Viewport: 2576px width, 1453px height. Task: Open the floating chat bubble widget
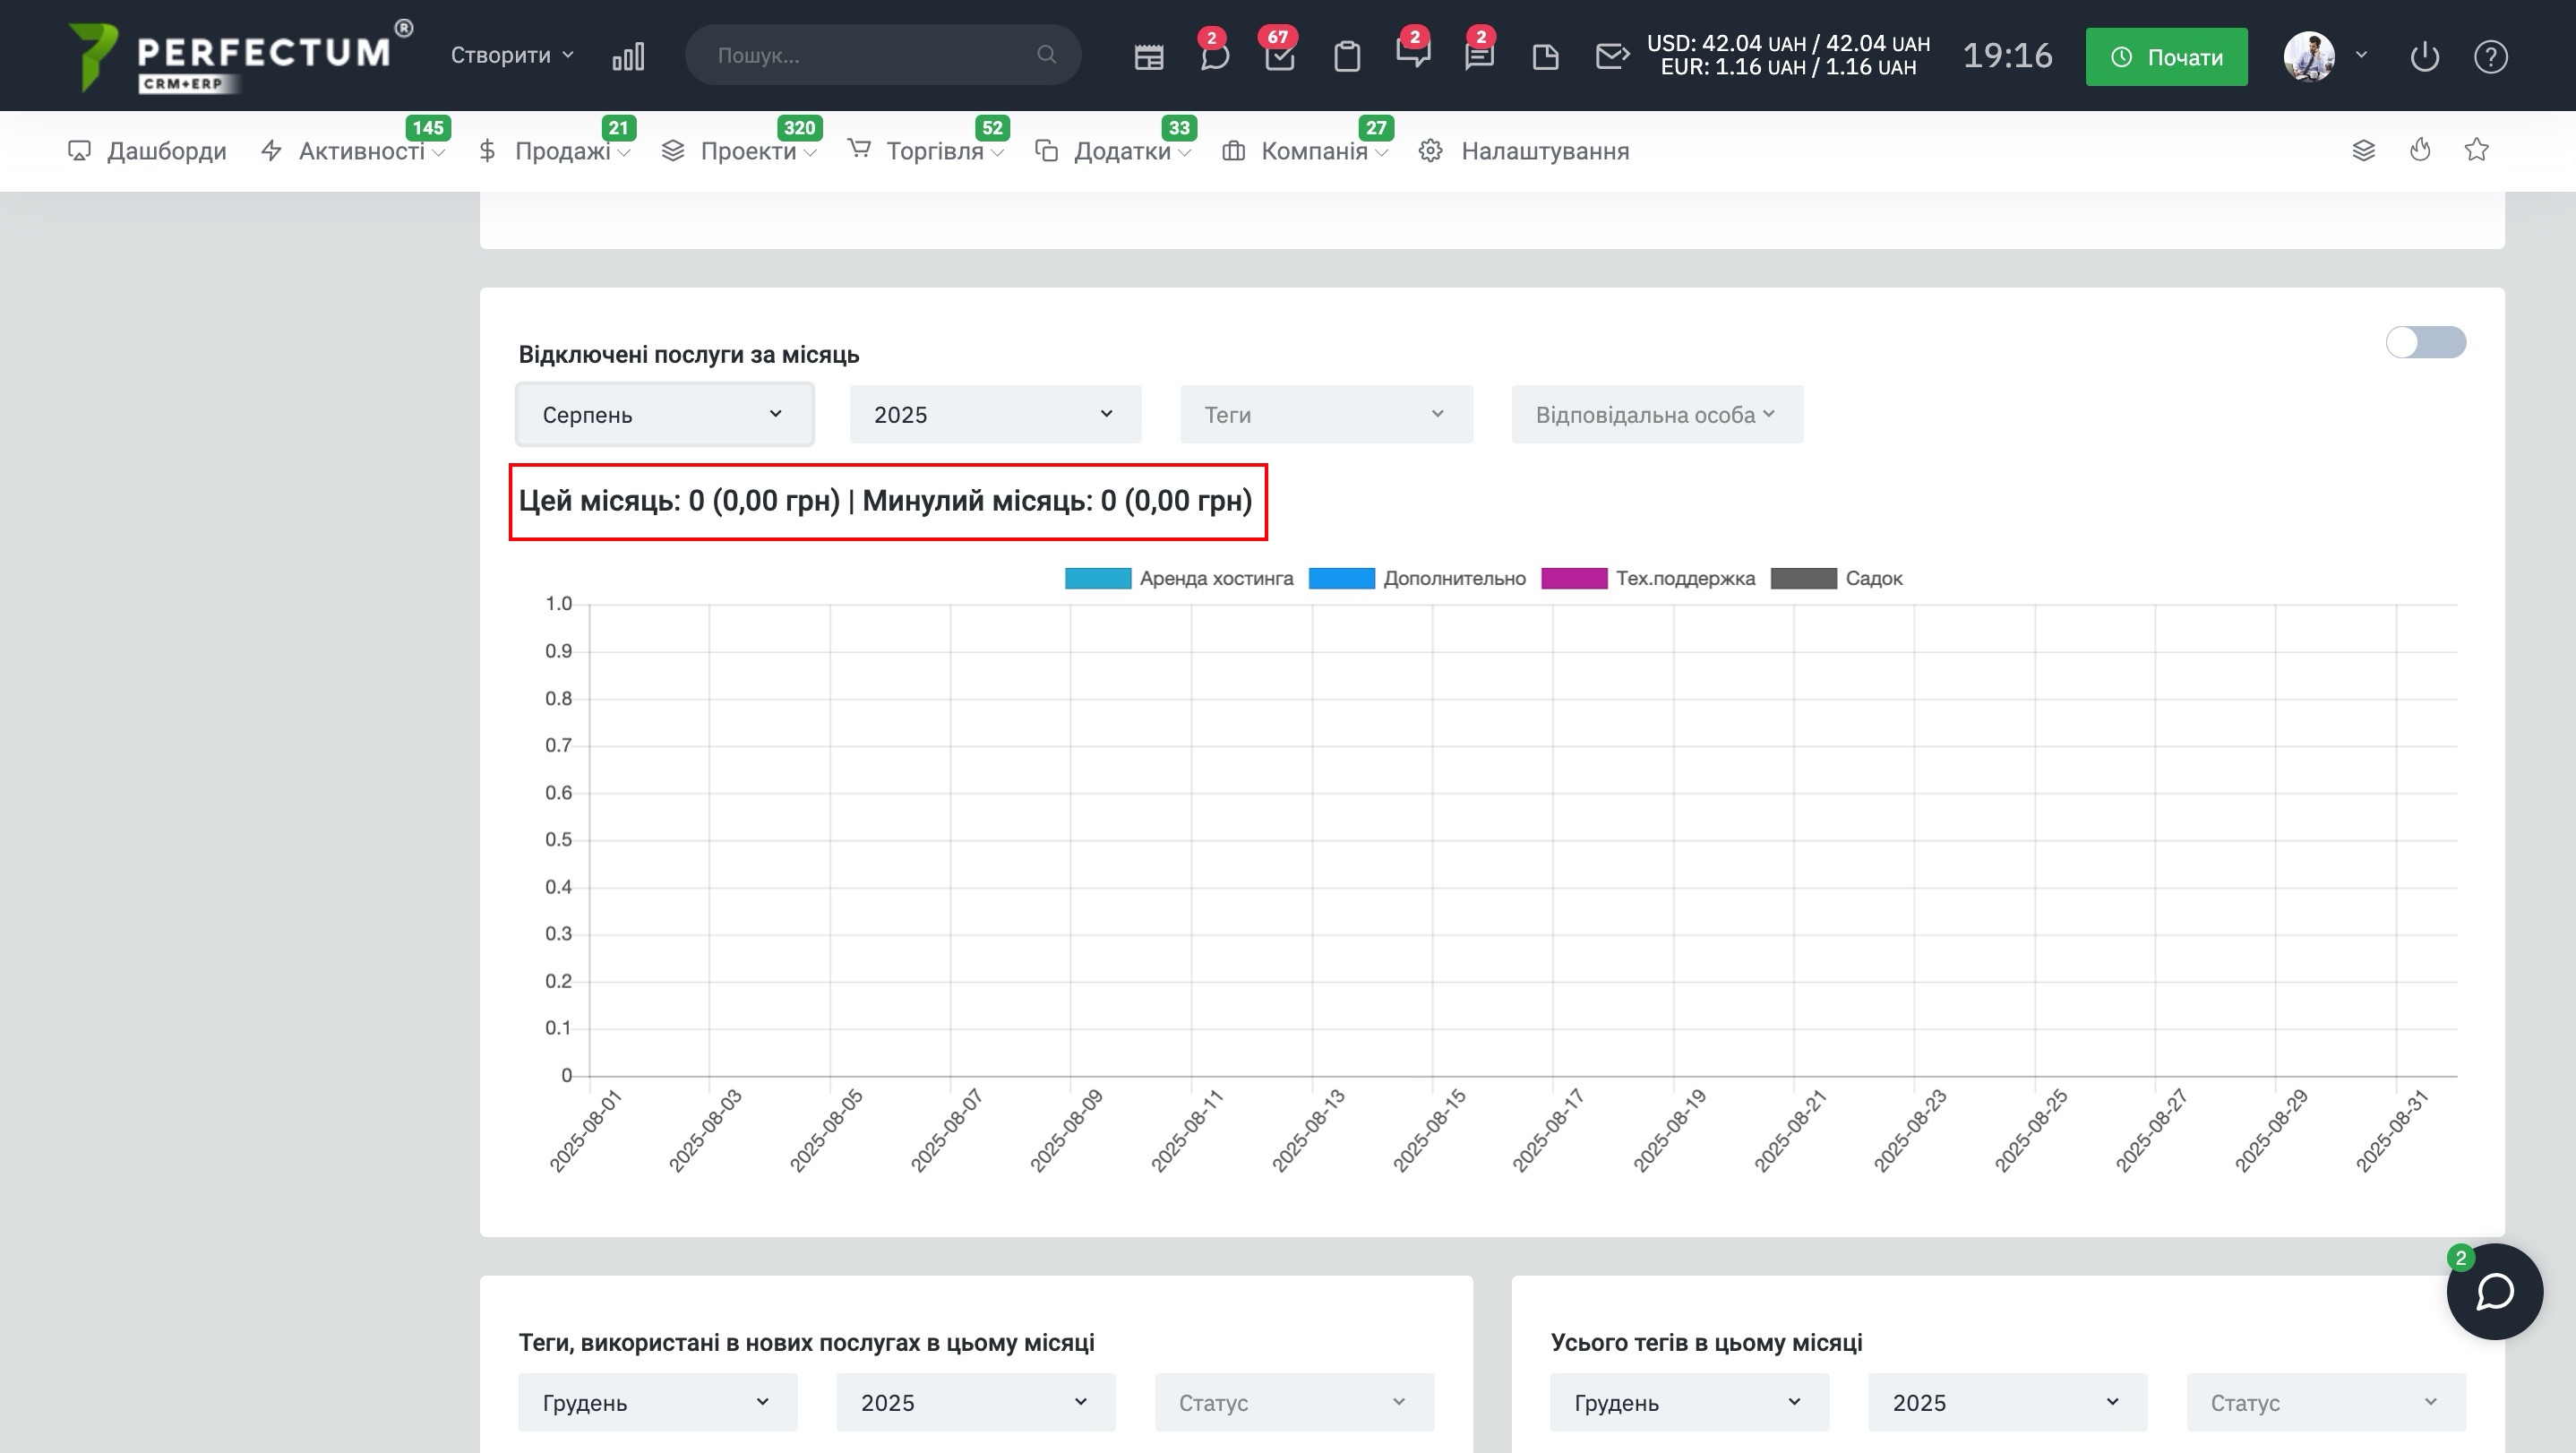pos(2494,1291)
